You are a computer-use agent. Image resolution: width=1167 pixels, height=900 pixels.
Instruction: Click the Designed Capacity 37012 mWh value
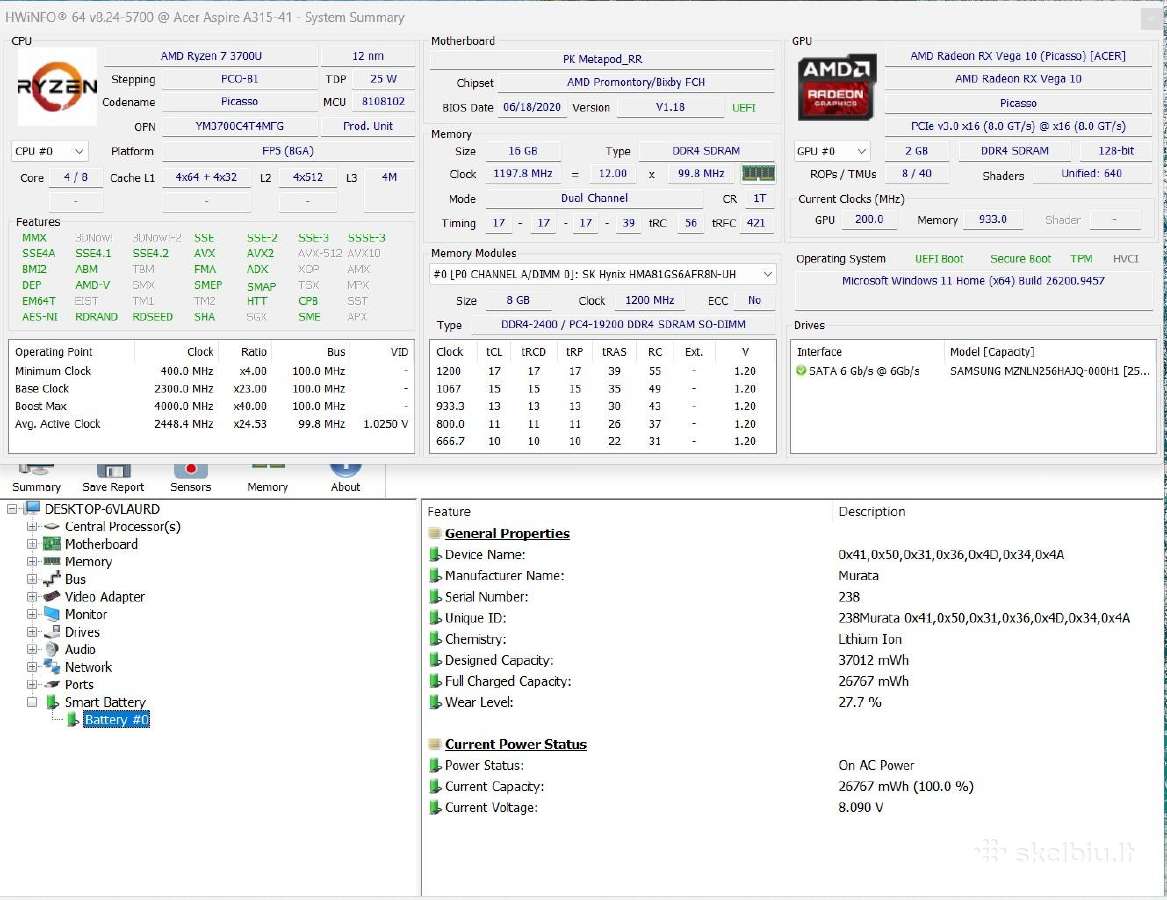[873, 660]
